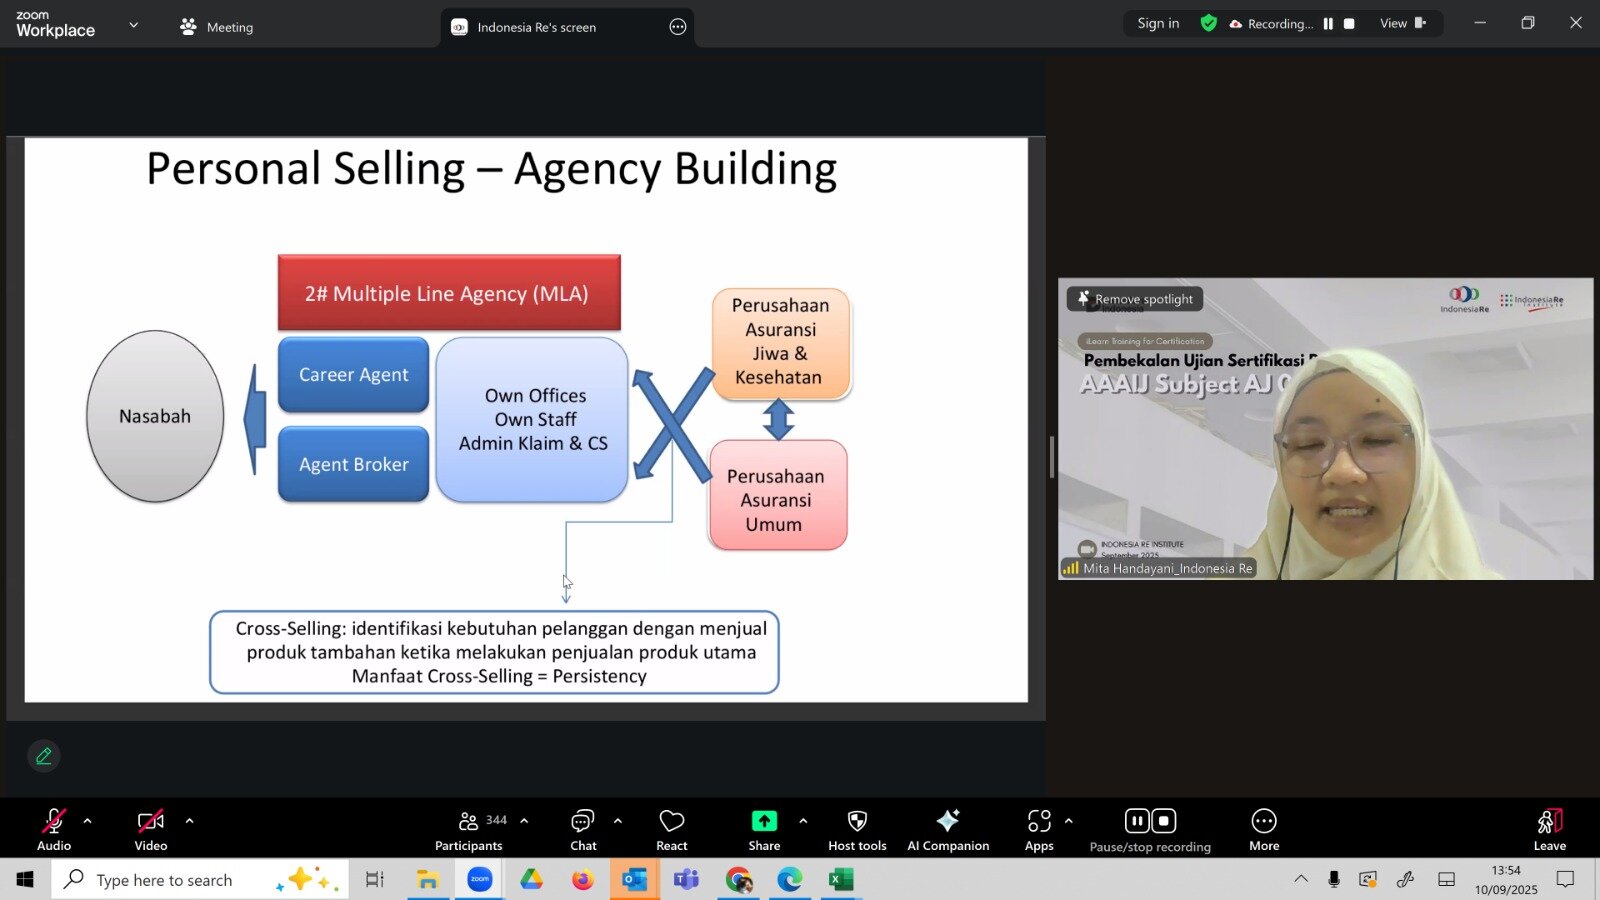Pause the recording in the bottom toolbar
This screenshot has width=1600, height=900.
point(1137,821)
